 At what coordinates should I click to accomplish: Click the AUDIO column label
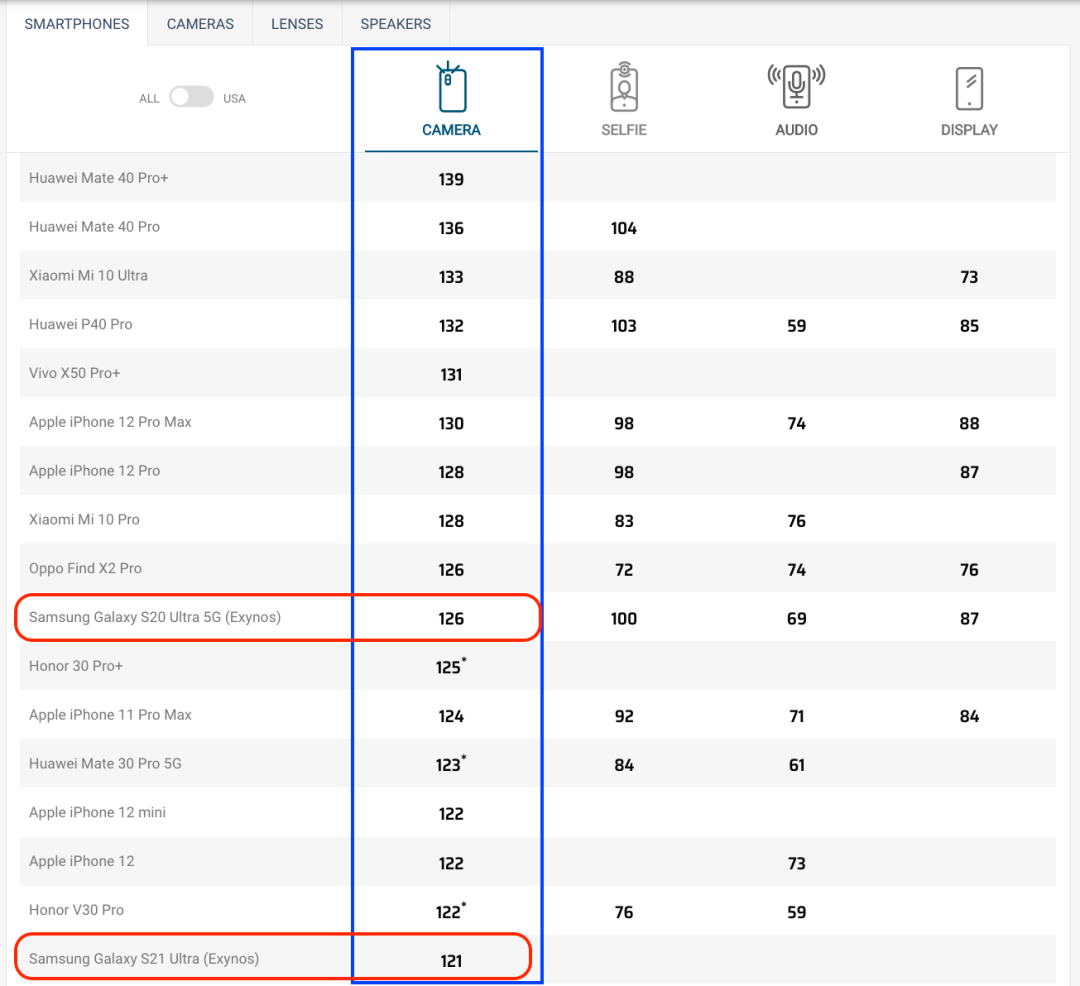click(796, 130)
